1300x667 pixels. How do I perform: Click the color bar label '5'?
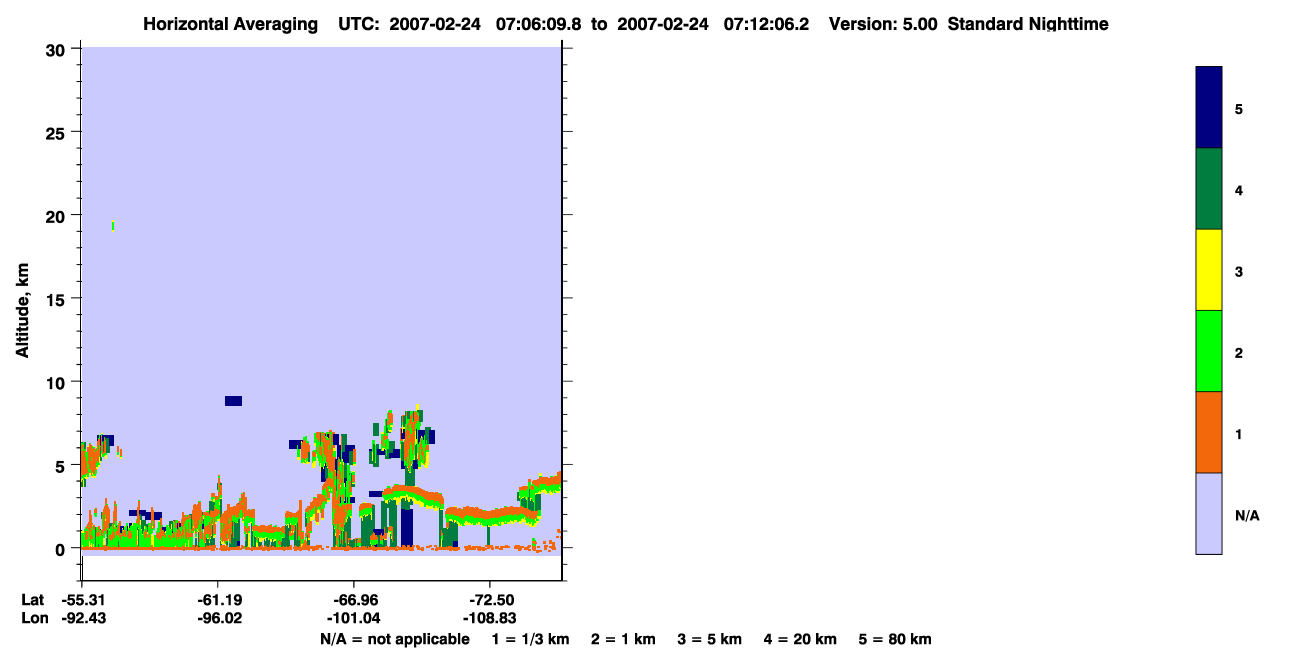[x=1239, y=109]
